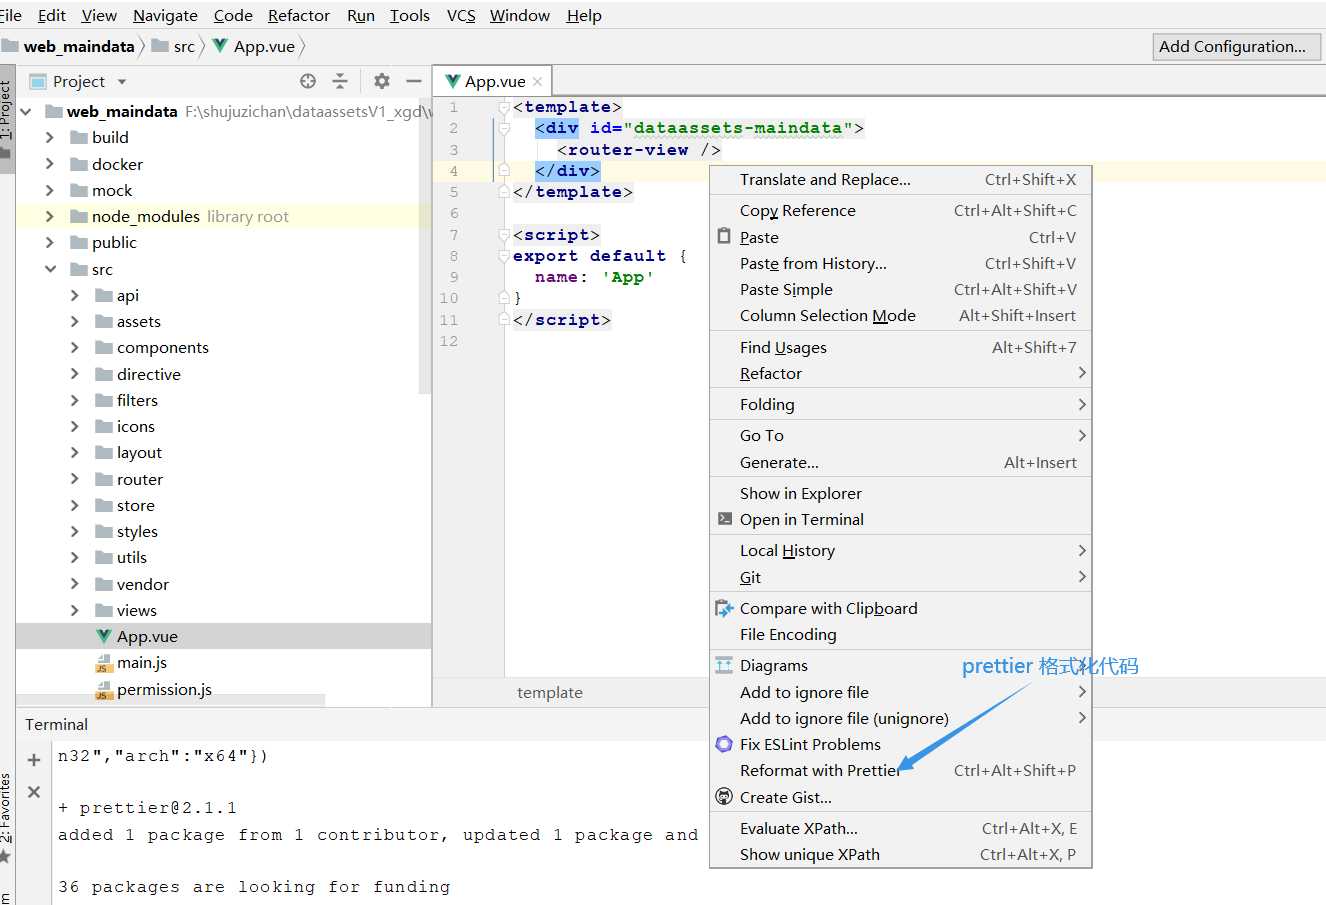Expand the views folder
The height and width of the screenshot is (905, 1326).
click(x=75, y=610)
